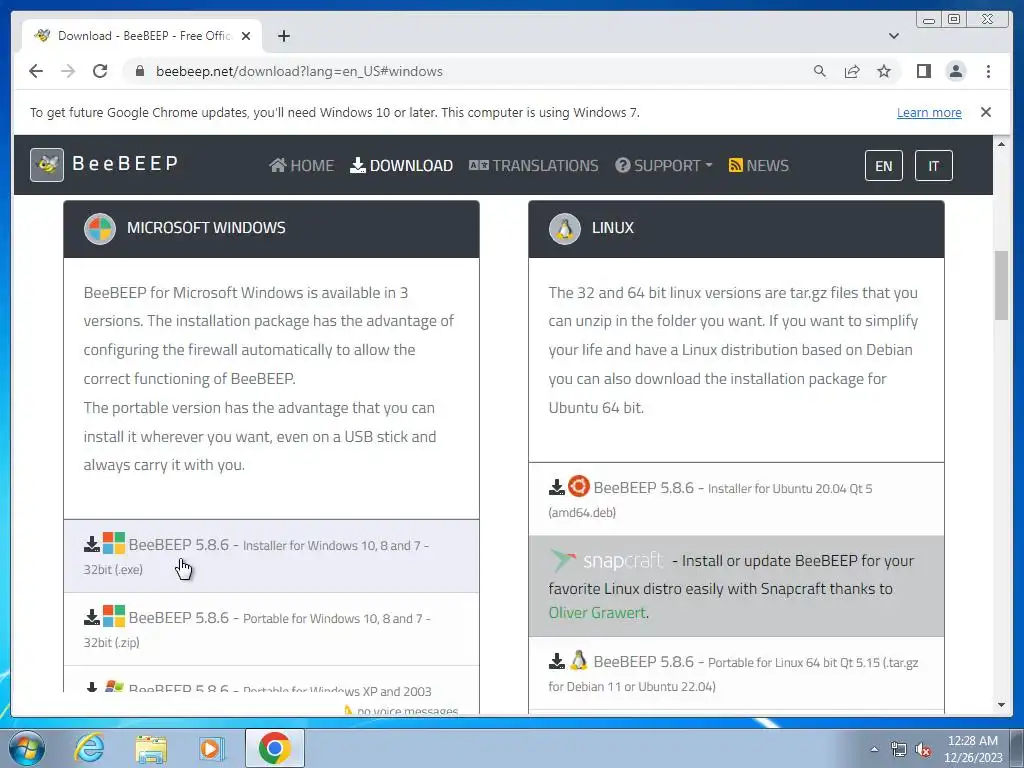Close the BeeBEEP Download tab

pyautogui.click(x=246, y=36)
